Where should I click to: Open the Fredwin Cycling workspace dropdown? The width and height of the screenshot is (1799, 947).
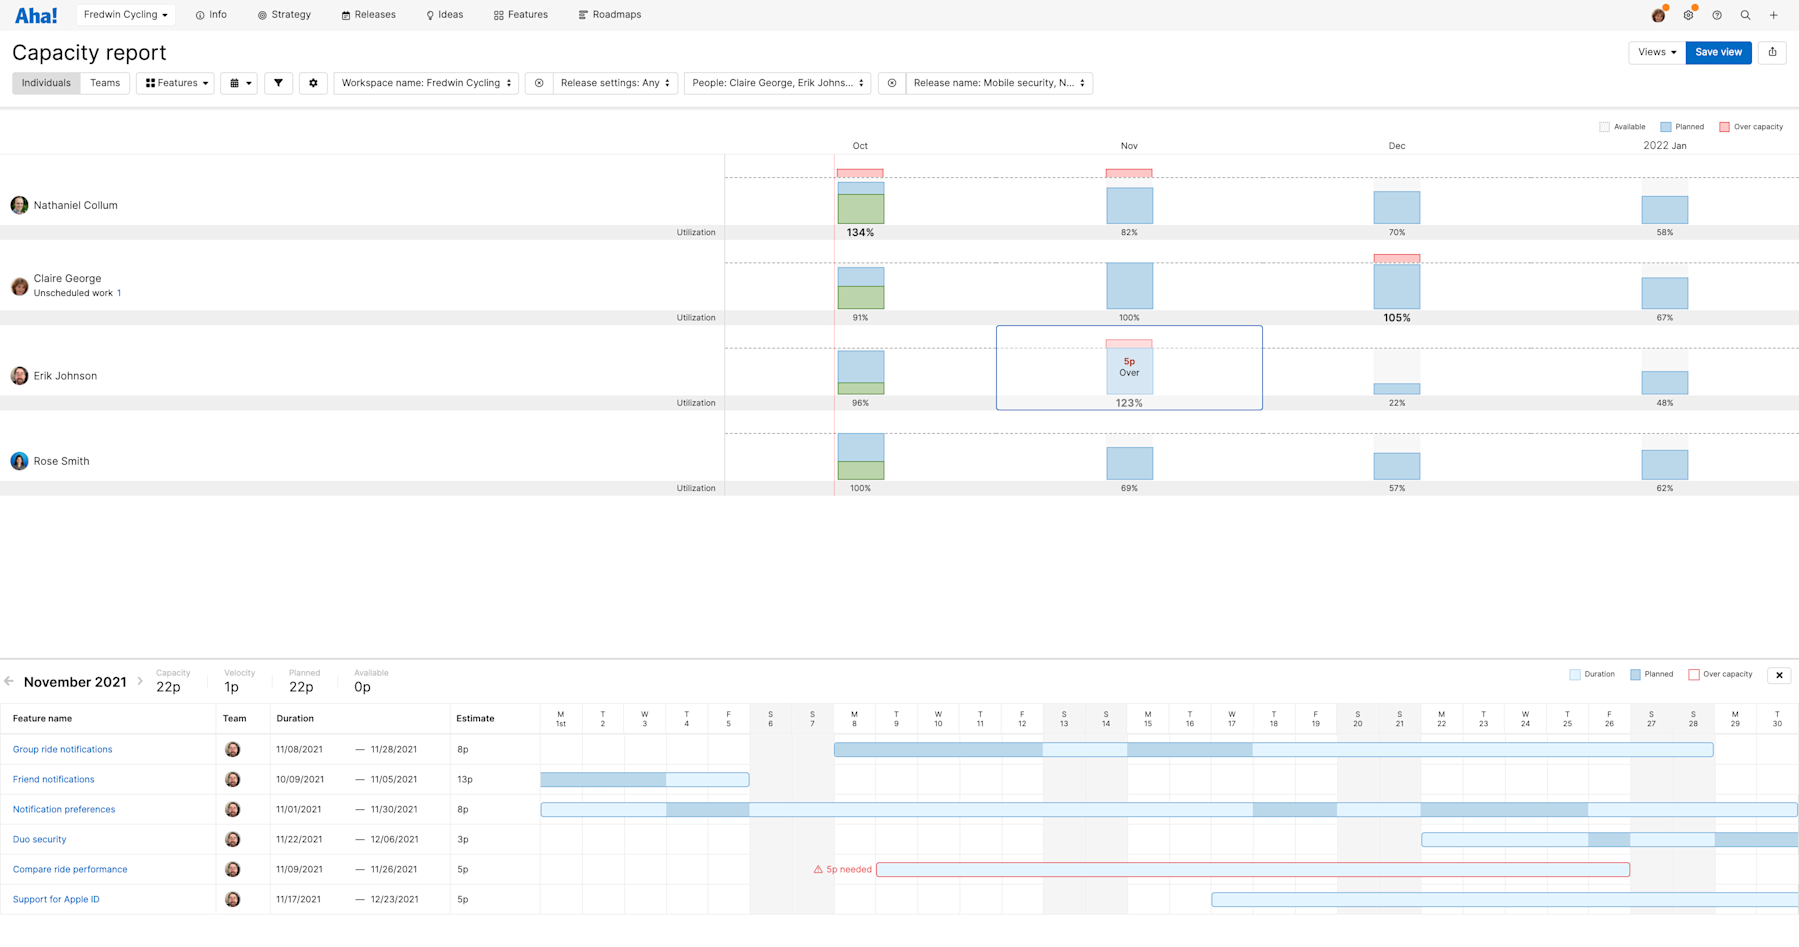pos(125,14)
